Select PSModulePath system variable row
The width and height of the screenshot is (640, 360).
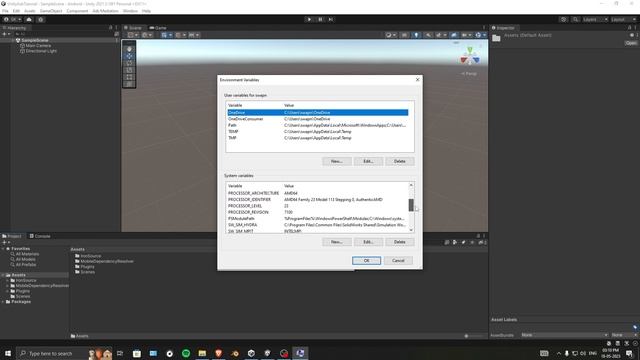(x=318, y=218)
